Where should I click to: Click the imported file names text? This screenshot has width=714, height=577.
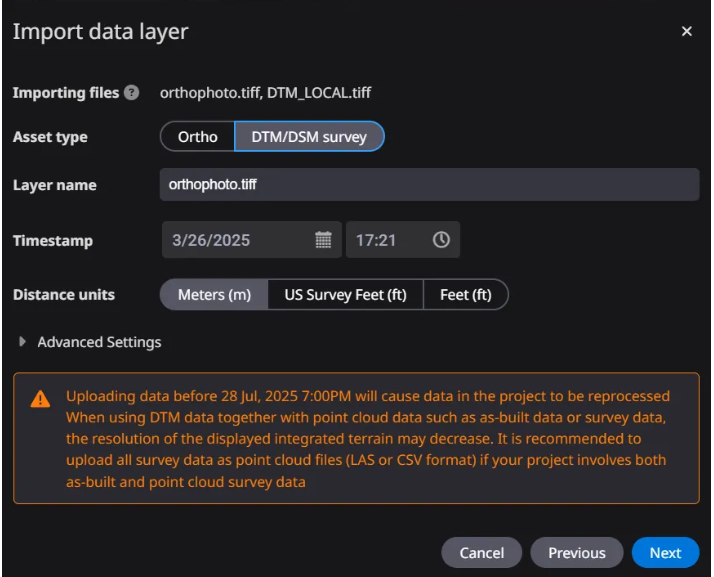tap(266, 93)
